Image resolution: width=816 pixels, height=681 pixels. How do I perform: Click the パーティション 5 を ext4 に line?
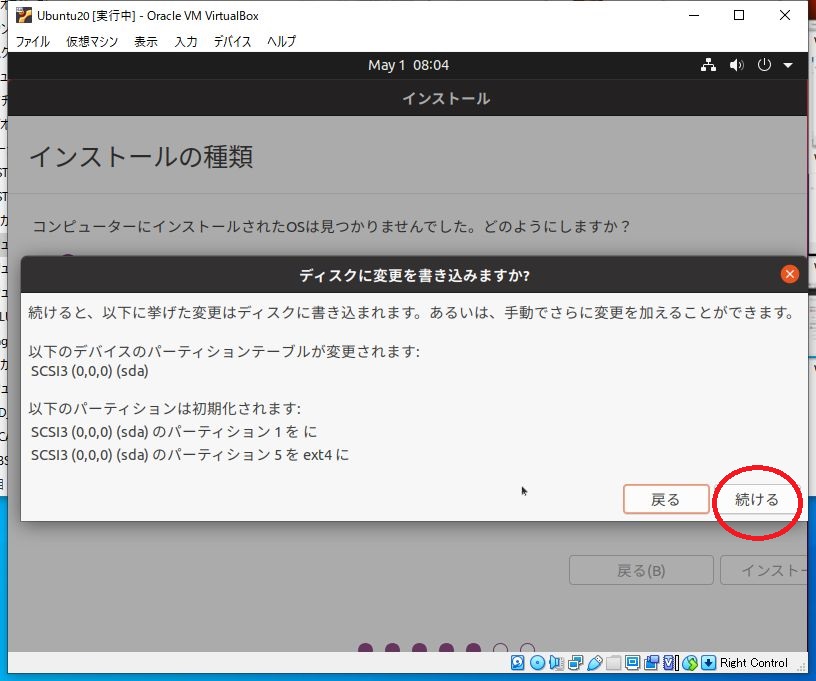pyautogui.click(x=190, y=455)
